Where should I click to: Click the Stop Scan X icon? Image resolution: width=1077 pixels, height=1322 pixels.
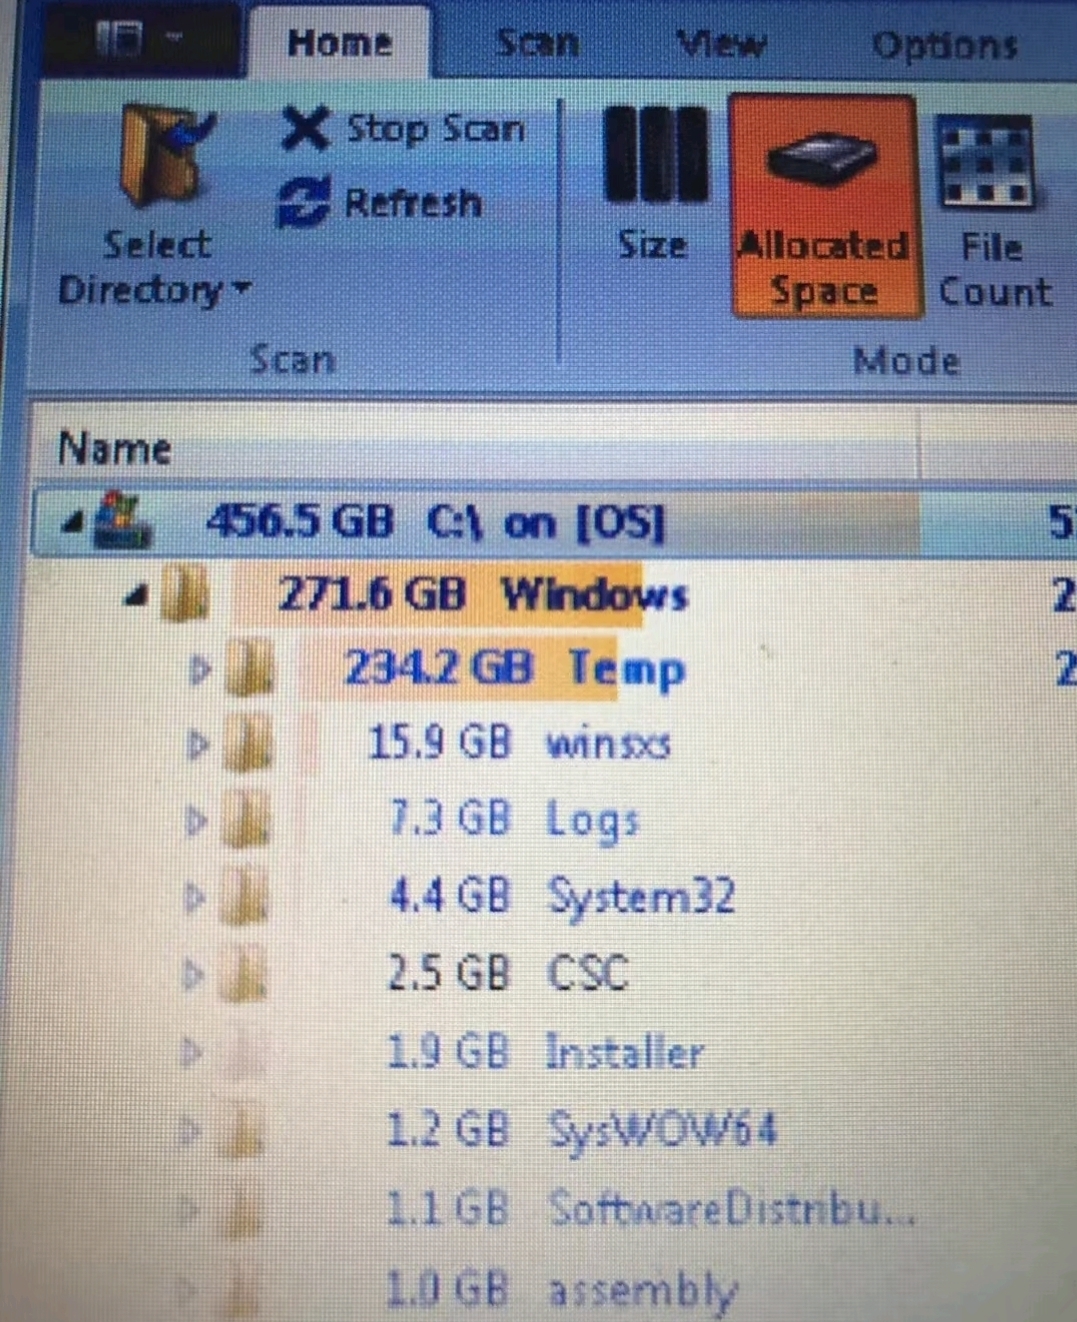click(x=305, y=129)
